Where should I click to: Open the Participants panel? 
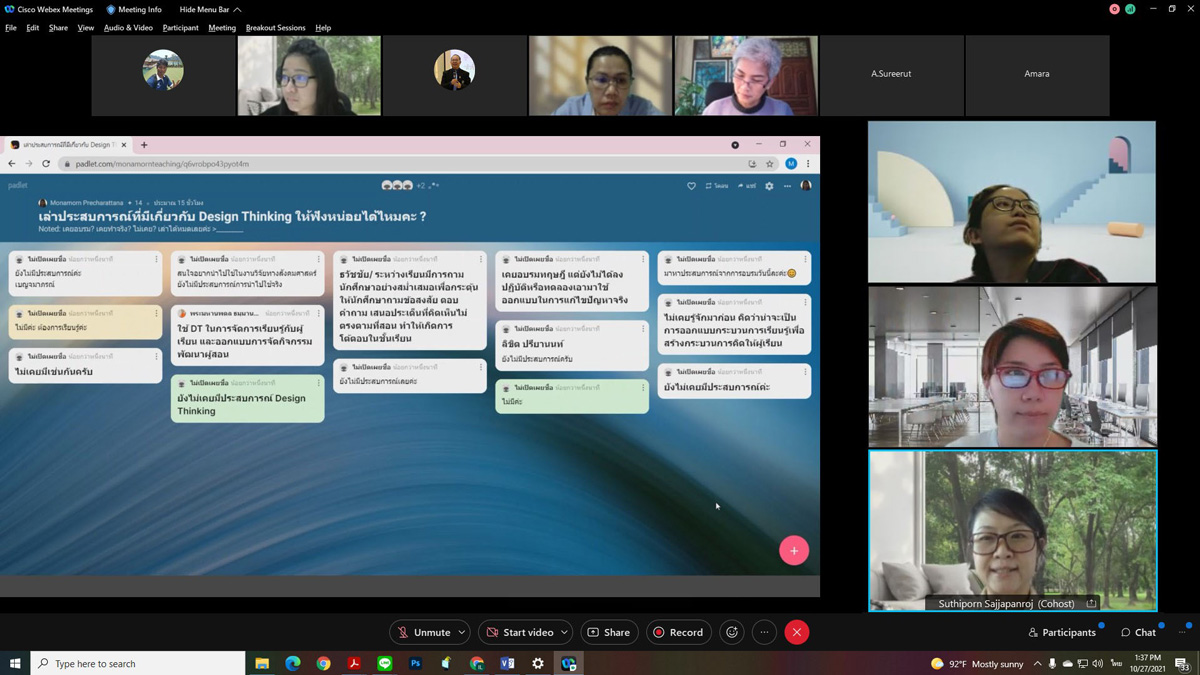(x=1062, y=632)
